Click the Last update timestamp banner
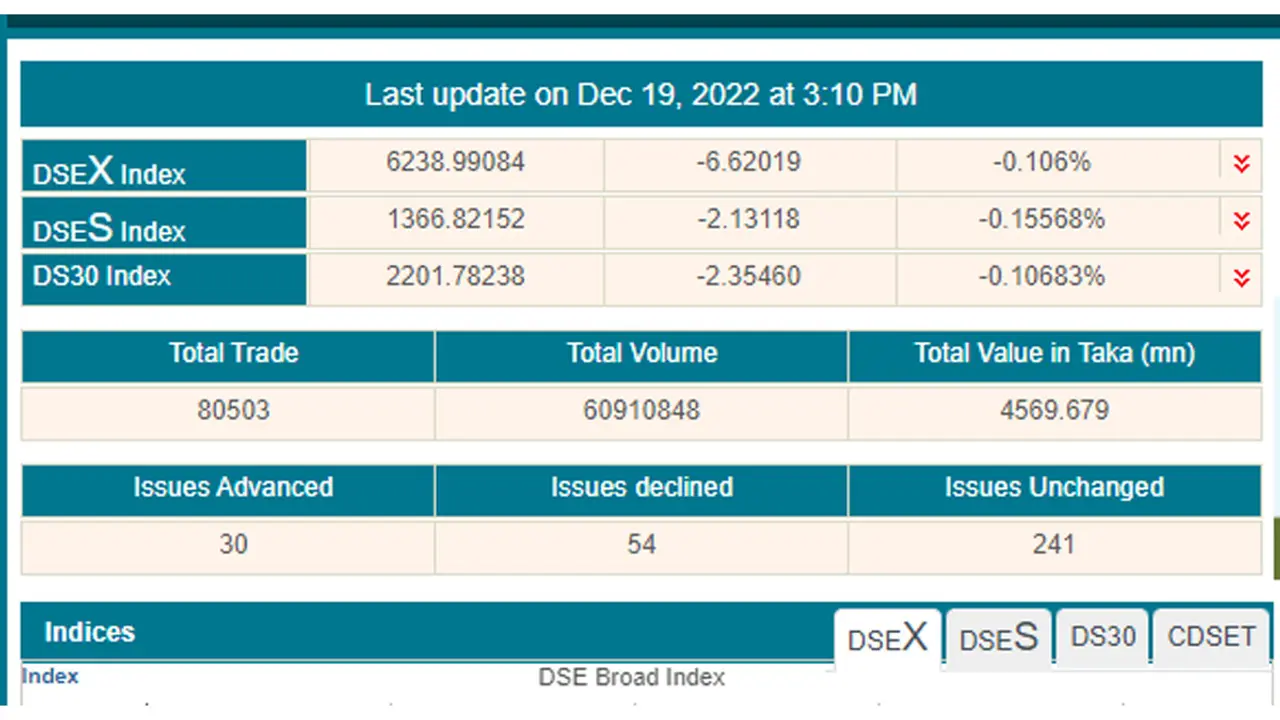Image resolution: width=1280 pixels, height=720 pixels. pyautogui.click(x=641, y=95)
